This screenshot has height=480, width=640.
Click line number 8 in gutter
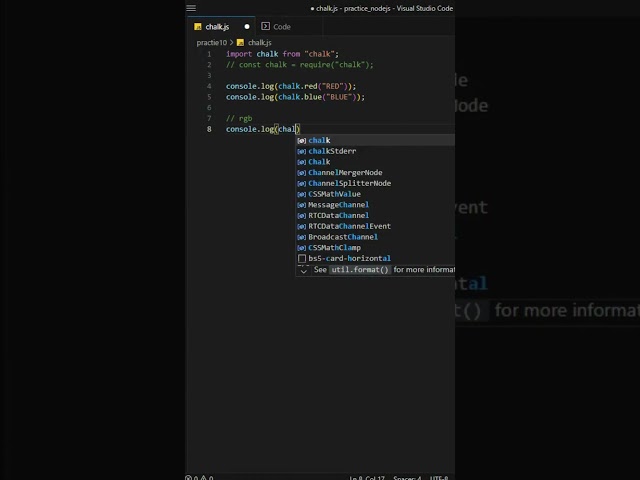tap(209, 129)
